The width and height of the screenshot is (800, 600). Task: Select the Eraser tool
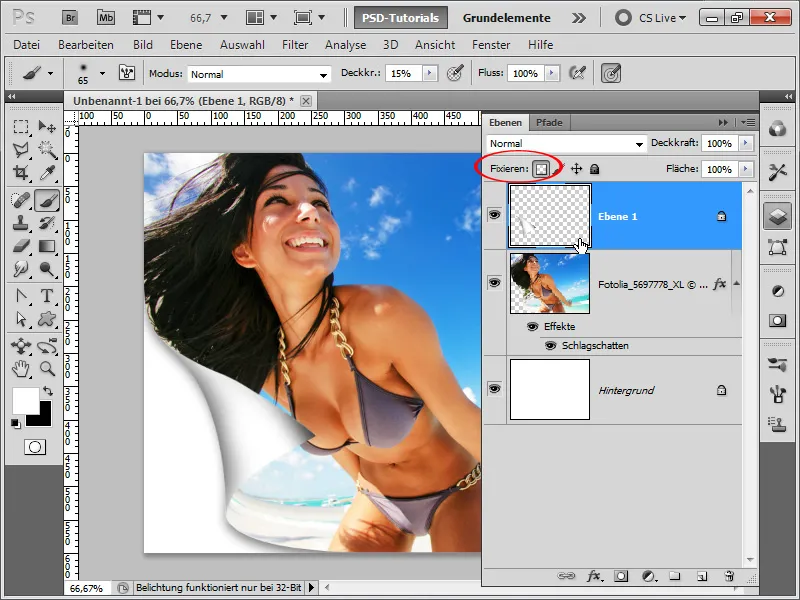[x=20, y=246]
